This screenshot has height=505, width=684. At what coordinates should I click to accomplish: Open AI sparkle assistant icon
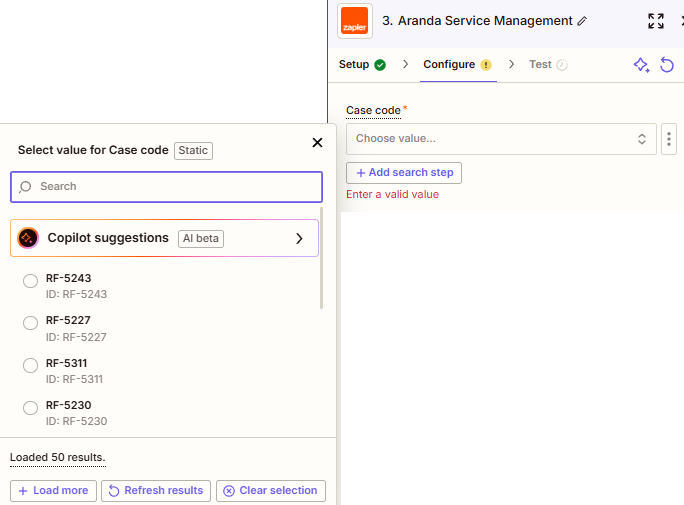[642, 65]
